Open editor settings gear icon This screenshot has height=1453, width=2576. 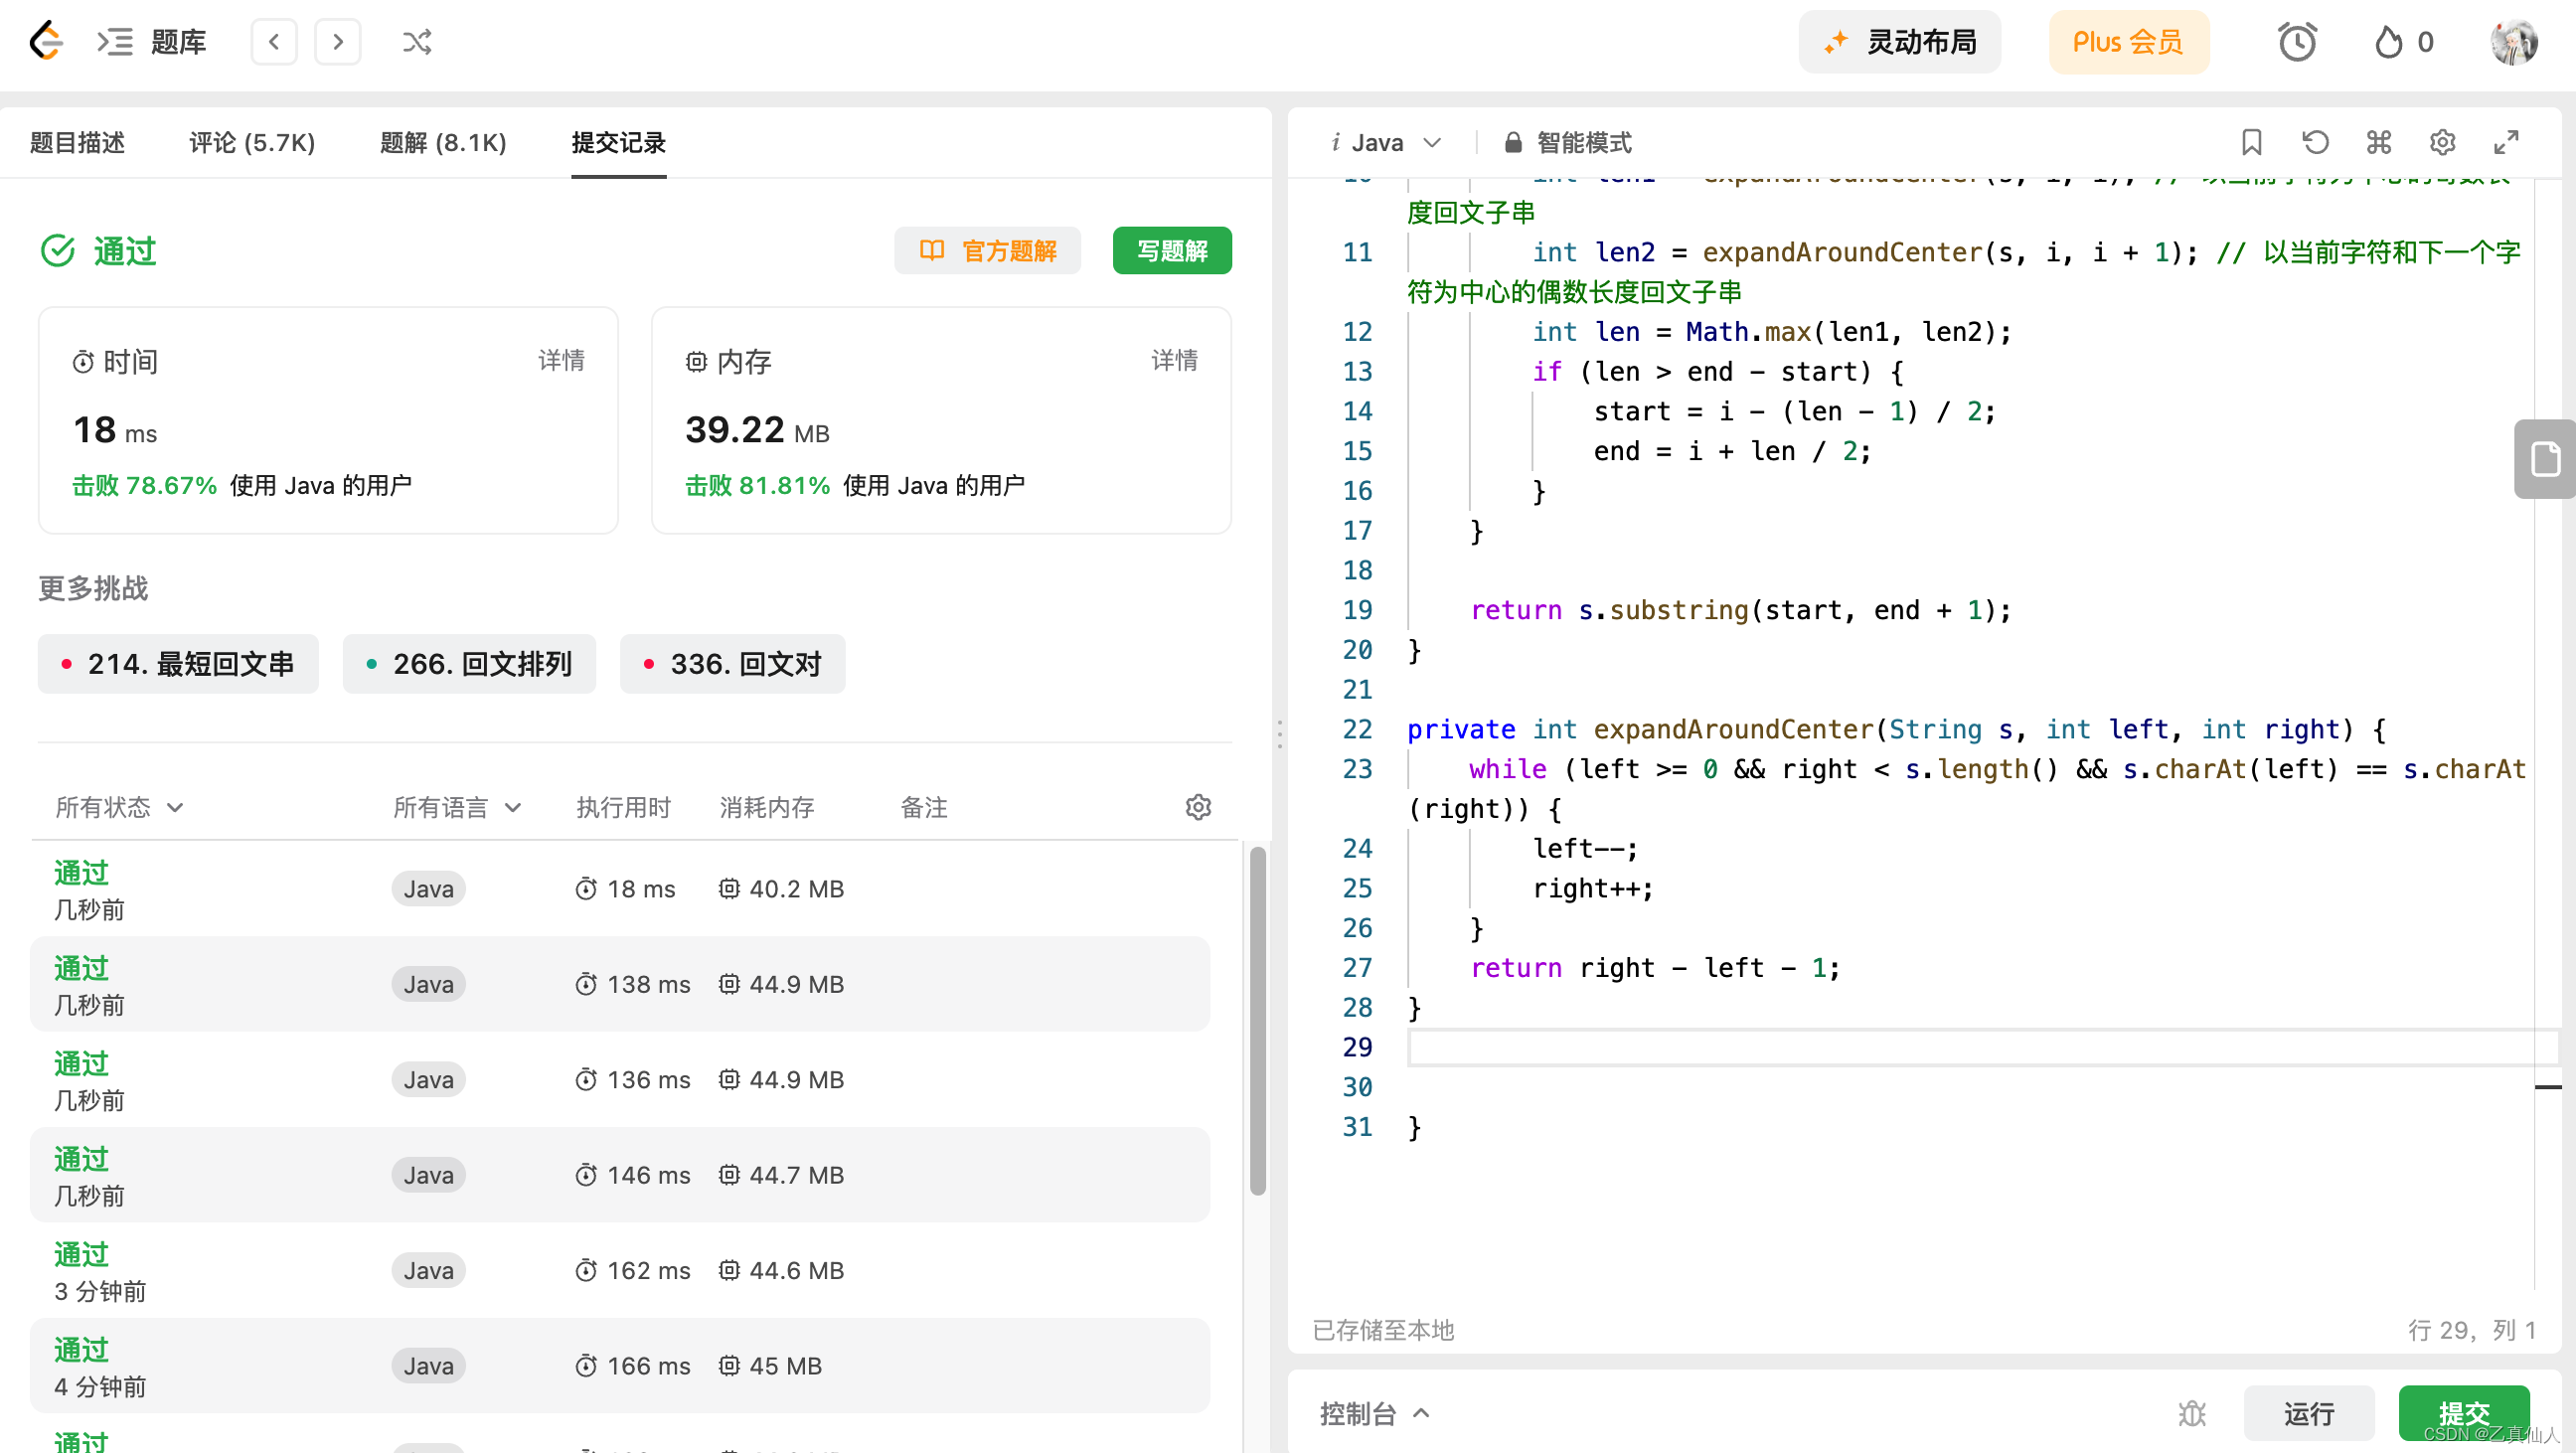(2443, 143)
